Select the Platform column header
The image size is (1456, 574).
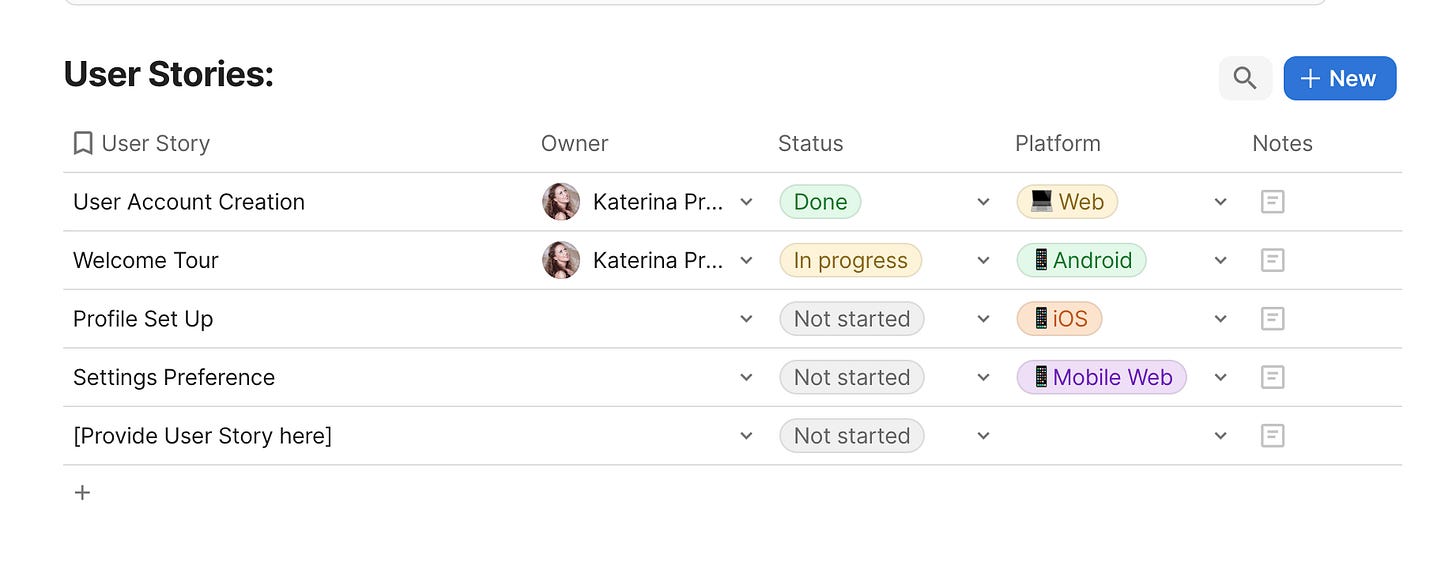coord(1058,143)
